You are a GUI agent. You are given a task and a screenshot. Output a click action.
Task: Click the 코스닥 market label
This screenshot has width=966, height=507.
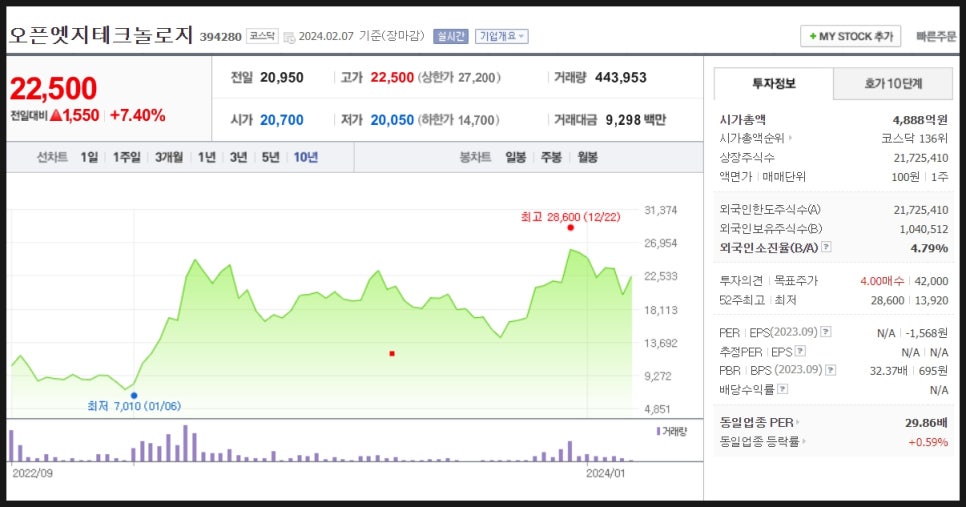tap(262, 36)
